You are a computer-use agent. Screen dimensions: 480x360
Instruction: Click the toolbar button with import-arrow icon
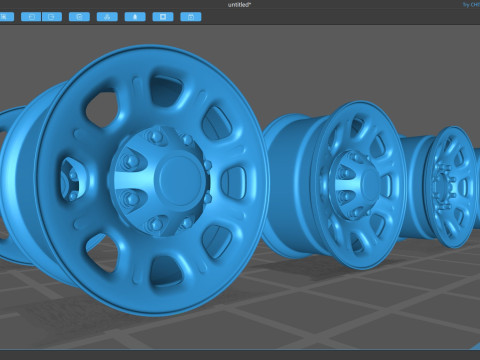[x=31, y=17]
